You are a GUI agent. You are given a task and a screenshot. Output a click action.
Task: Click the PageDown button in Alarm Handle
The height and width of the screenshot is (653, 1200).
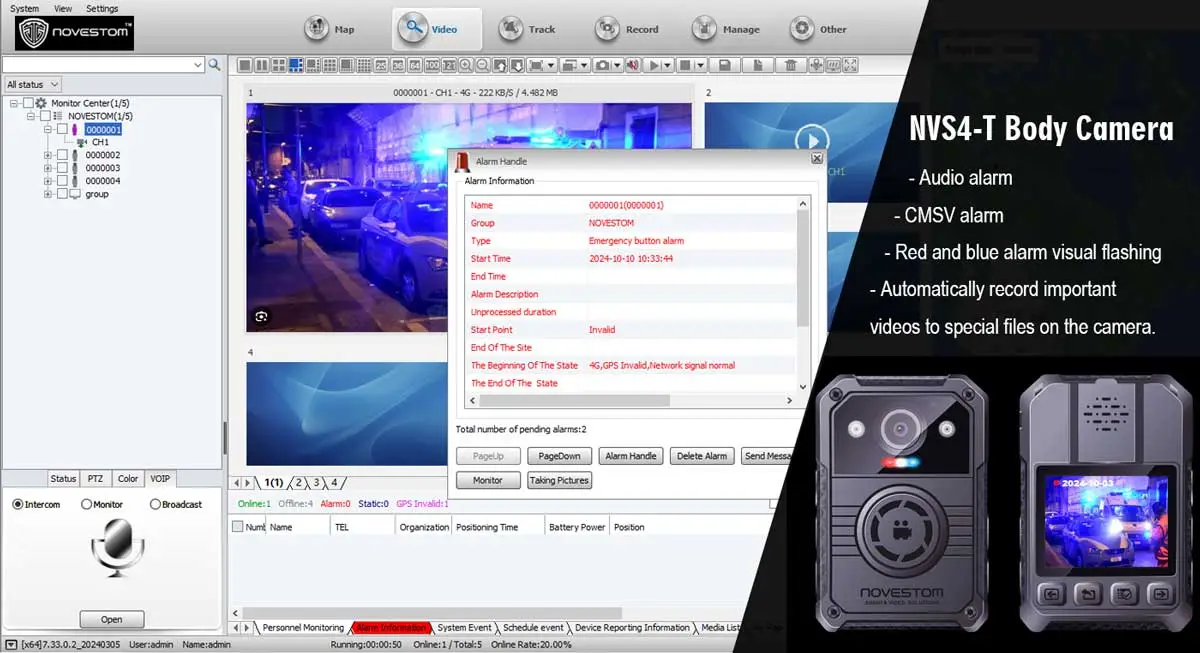pos(559,456)
